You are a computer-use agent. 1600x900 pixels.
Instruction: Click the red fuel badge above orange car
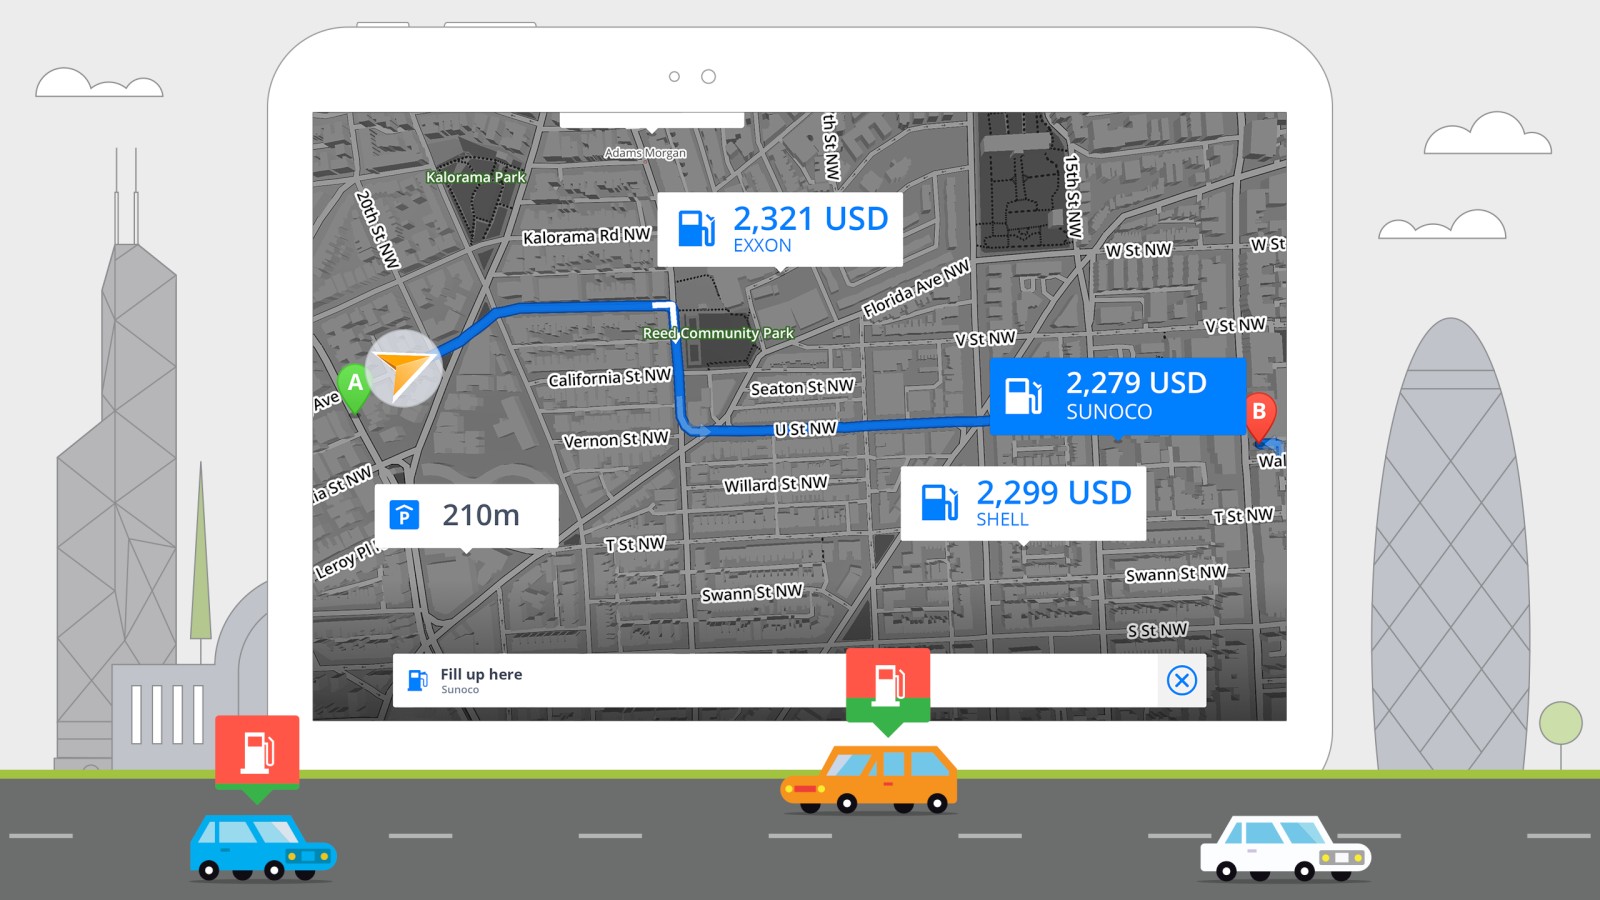pyautogui.click(x=888, y=684)
